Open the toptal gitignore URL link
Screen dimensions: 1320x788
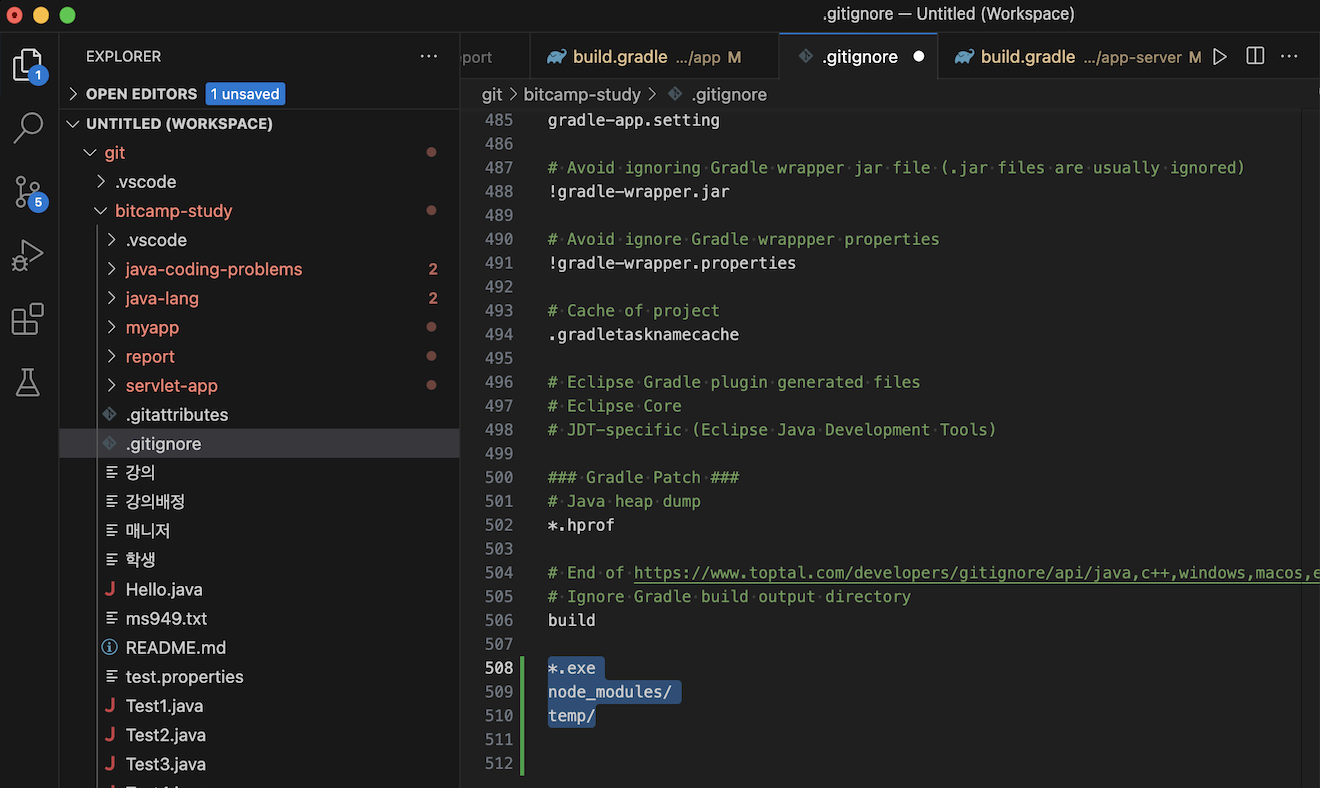pos(977,573)
